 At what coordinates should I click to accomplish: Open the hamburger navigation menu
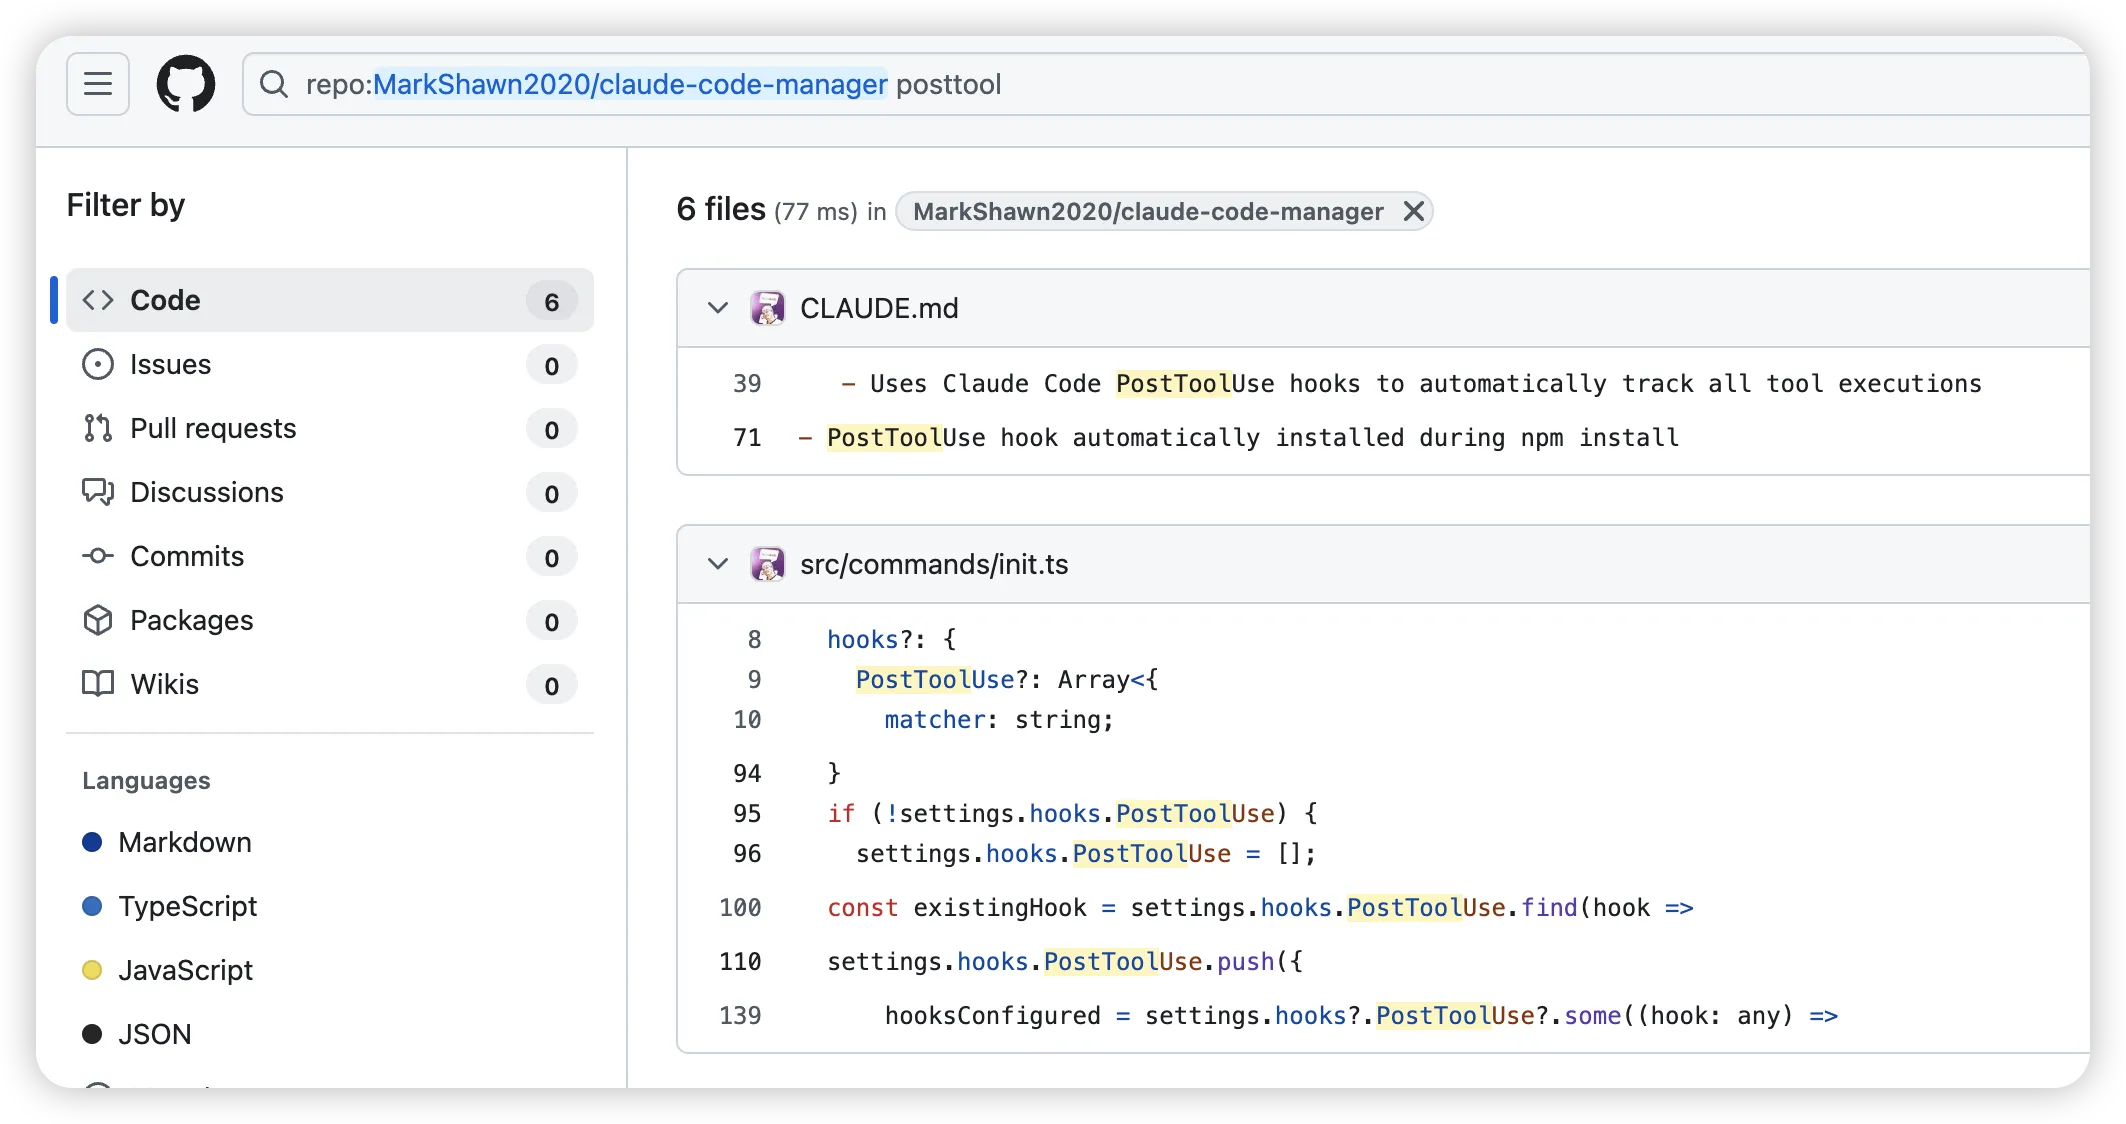98,84
